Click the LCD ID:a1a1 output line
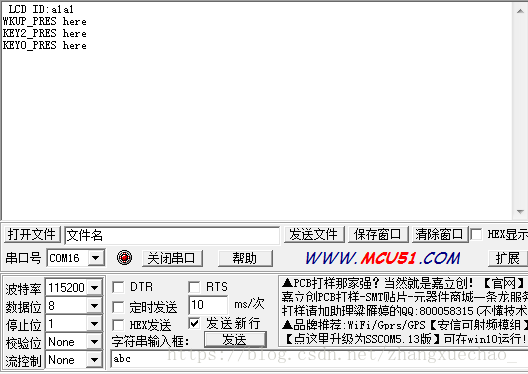 point(40,9)
